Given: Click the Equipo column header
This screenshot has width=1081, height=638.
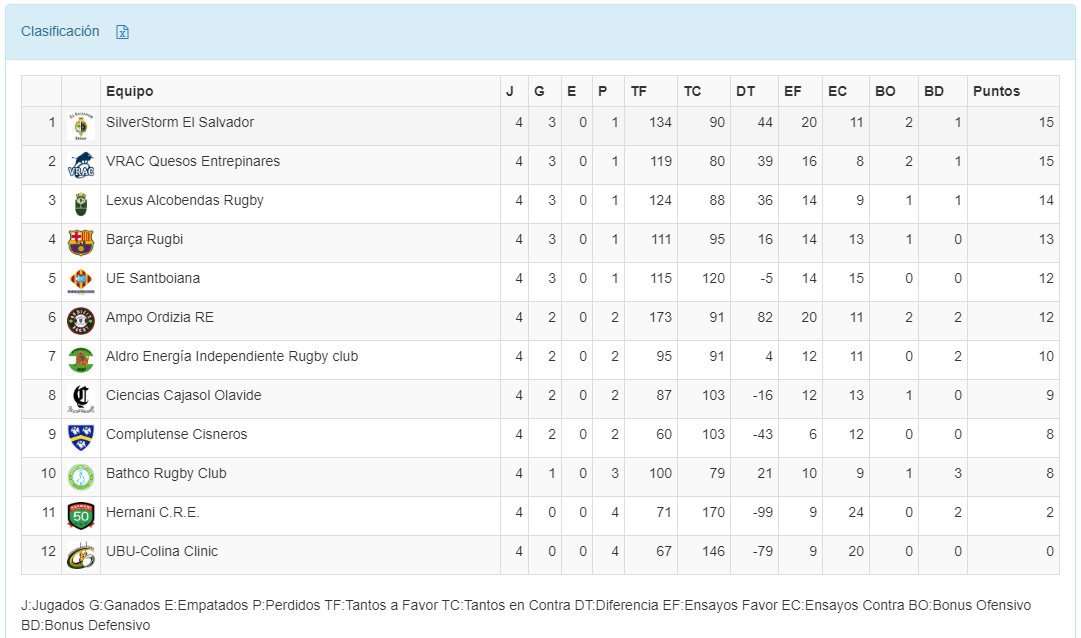Looking at the screenshot, I should [x=130, y=91].
